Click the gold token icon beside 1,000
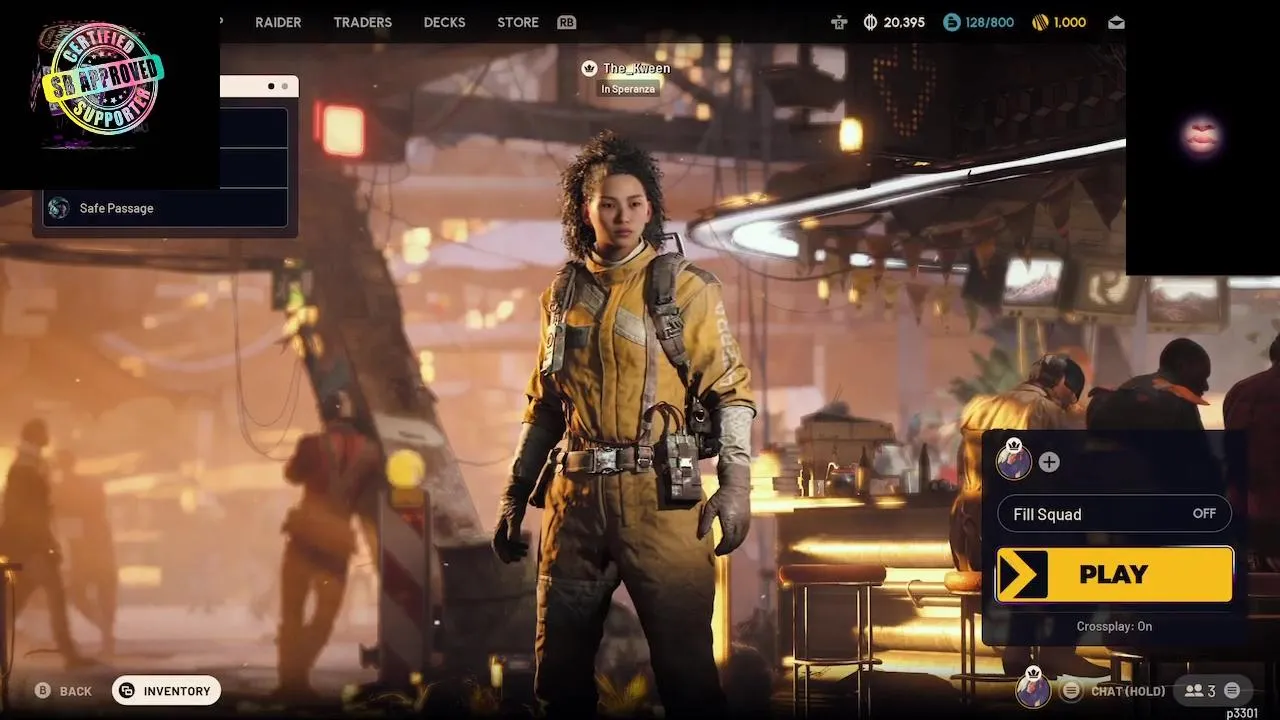 point(1040,22)
